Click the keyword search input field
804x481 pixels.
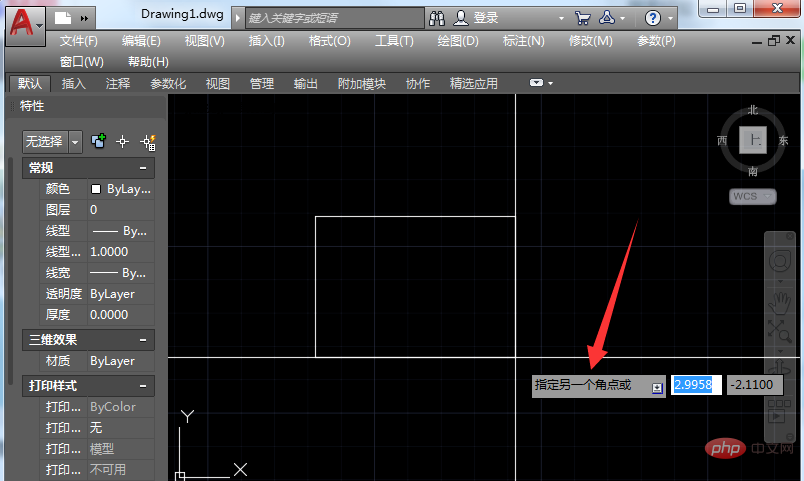pyautogui.click(x=335, y=18)
